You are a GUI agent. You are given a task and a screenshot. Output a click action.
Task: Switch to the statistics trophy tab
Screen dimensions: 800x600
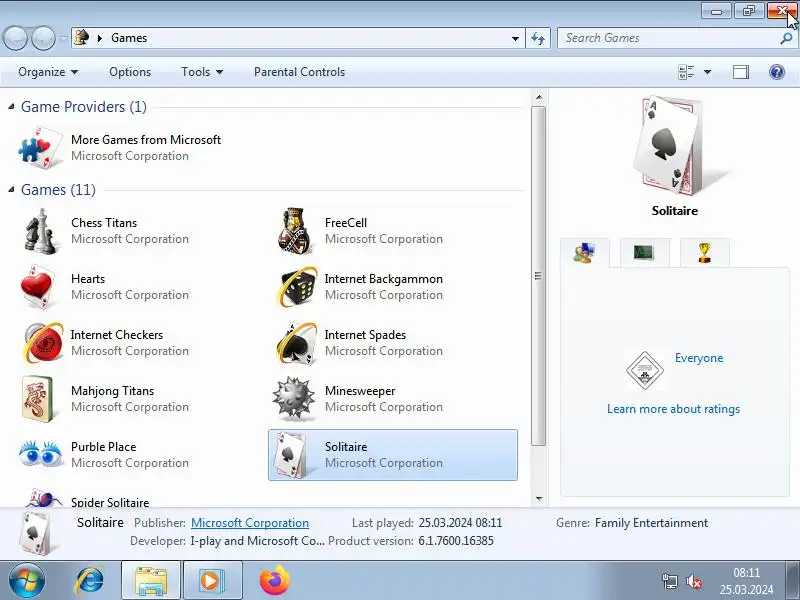pyautogui.click(x=705, y=253)
